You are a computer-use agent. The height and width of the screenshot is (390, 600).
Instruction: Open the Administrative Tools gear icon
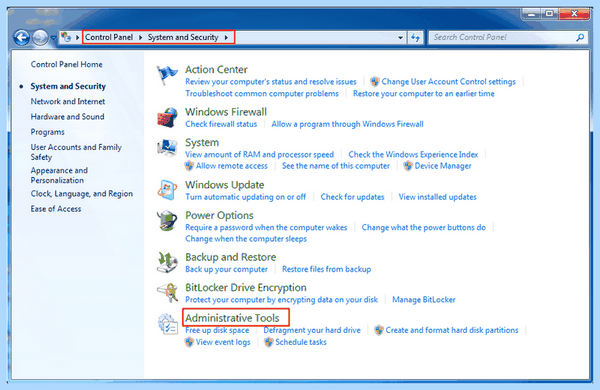click(168, 324)
